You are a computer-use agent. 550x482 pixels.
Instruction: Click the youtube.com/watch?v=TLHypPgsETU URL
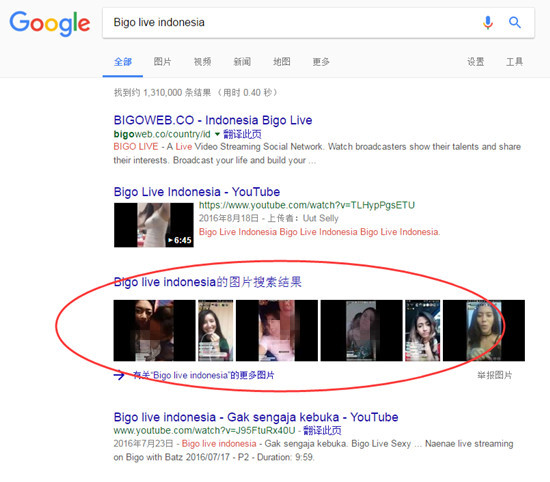pyautogui.click(x=307, y=205)
